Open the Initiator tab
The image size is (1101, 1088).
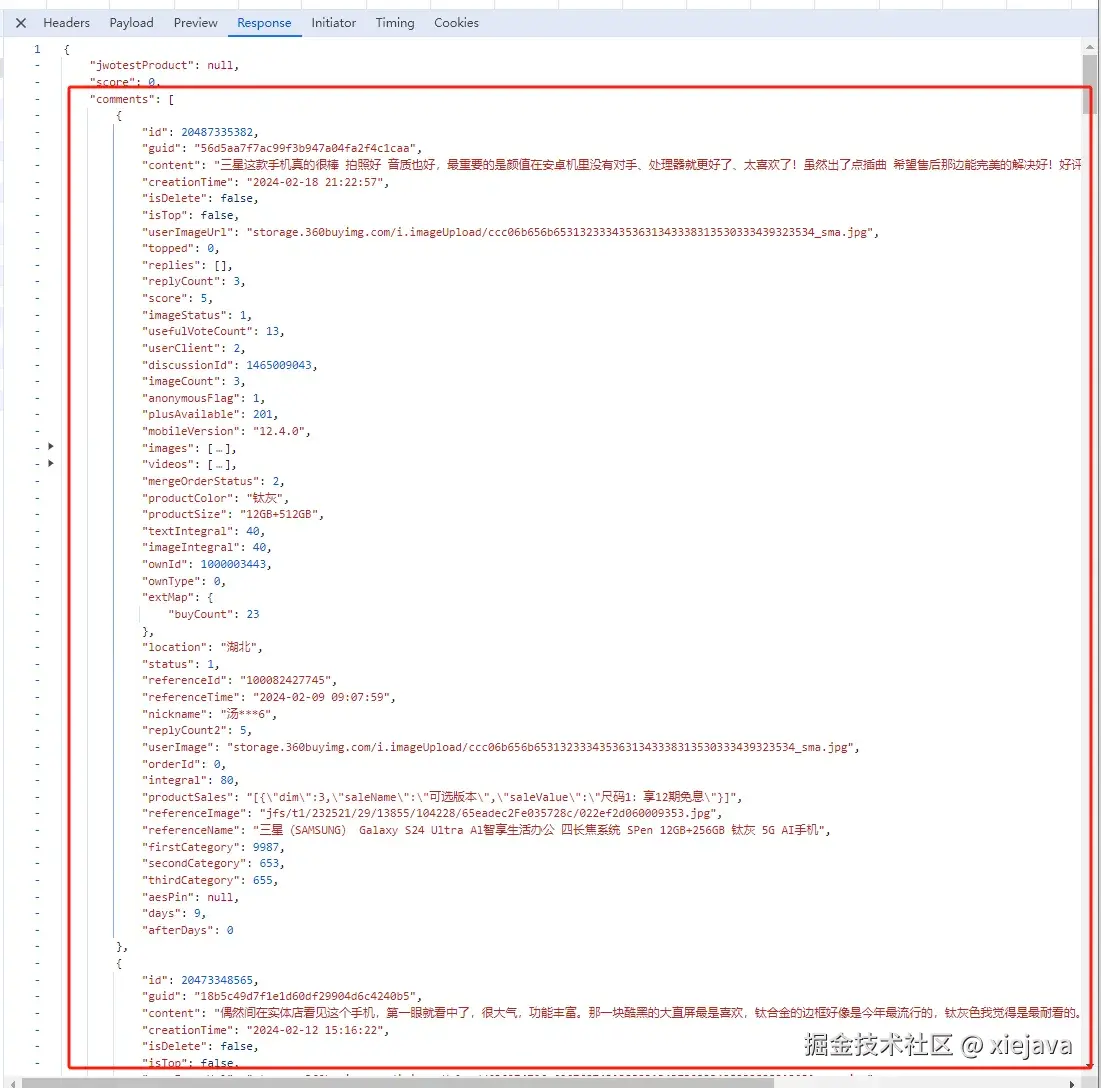tap(333, 22)
